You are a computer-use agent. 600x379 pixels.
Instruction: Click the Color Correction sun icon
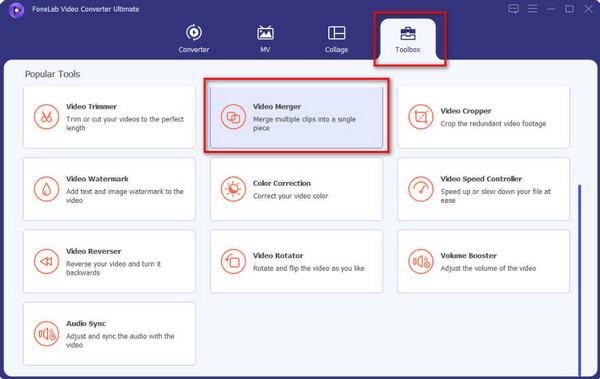233,189
